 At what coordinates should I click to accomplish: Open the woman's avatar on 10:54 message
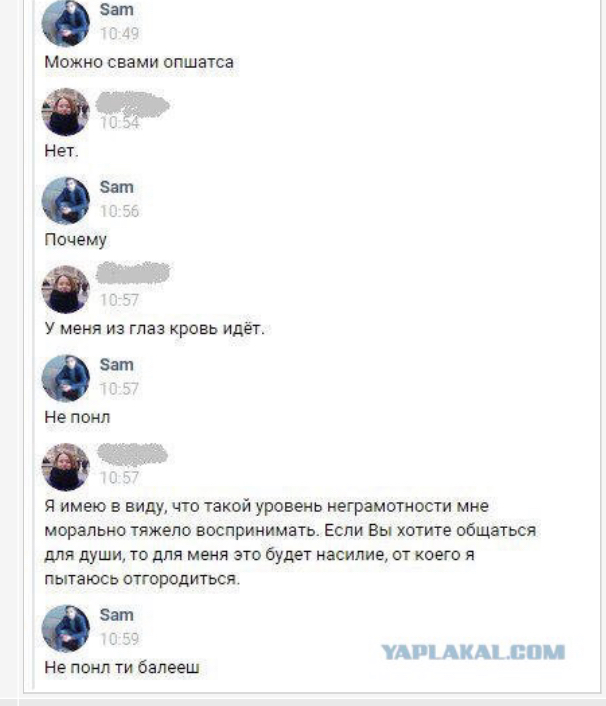click(66, 112)
